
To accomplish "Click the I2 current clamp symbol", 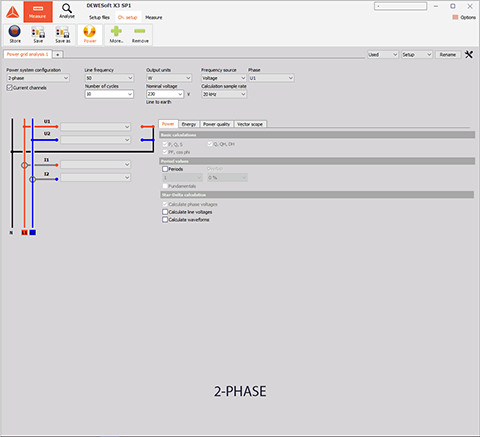I will tap(32, 179).
